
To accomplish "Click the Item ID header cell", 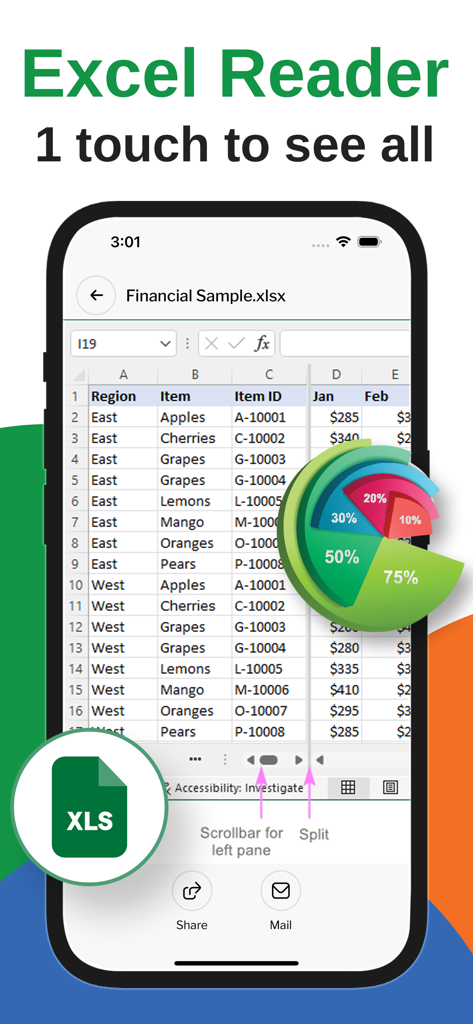I will pyautogui.click(x=269, y=396).
